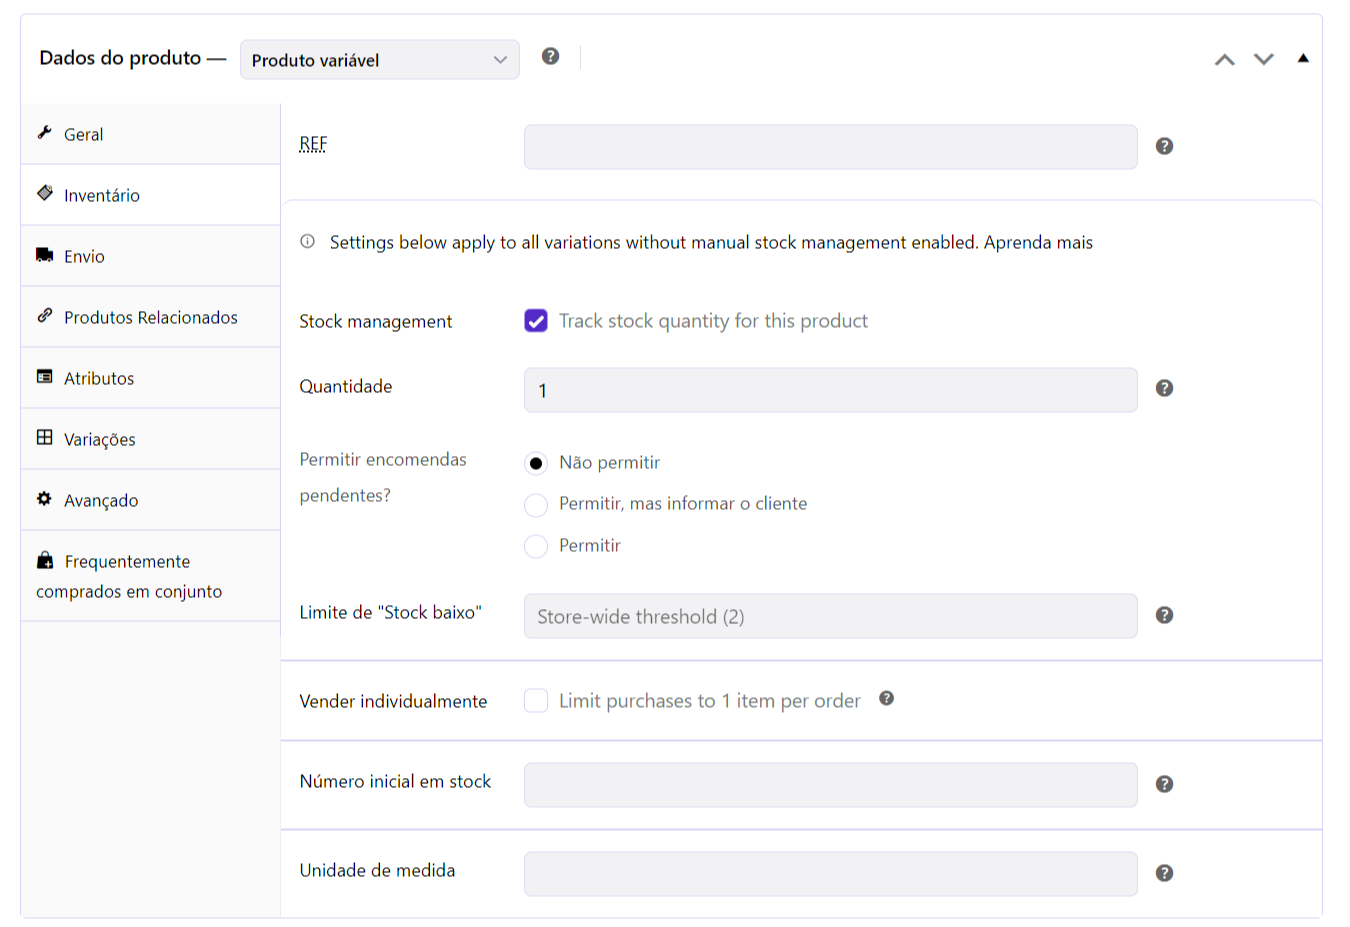Uncheck Track stock quantity for this product
Screen dimensions: 1350x927
pyautogui.click(x=536, y=321)
